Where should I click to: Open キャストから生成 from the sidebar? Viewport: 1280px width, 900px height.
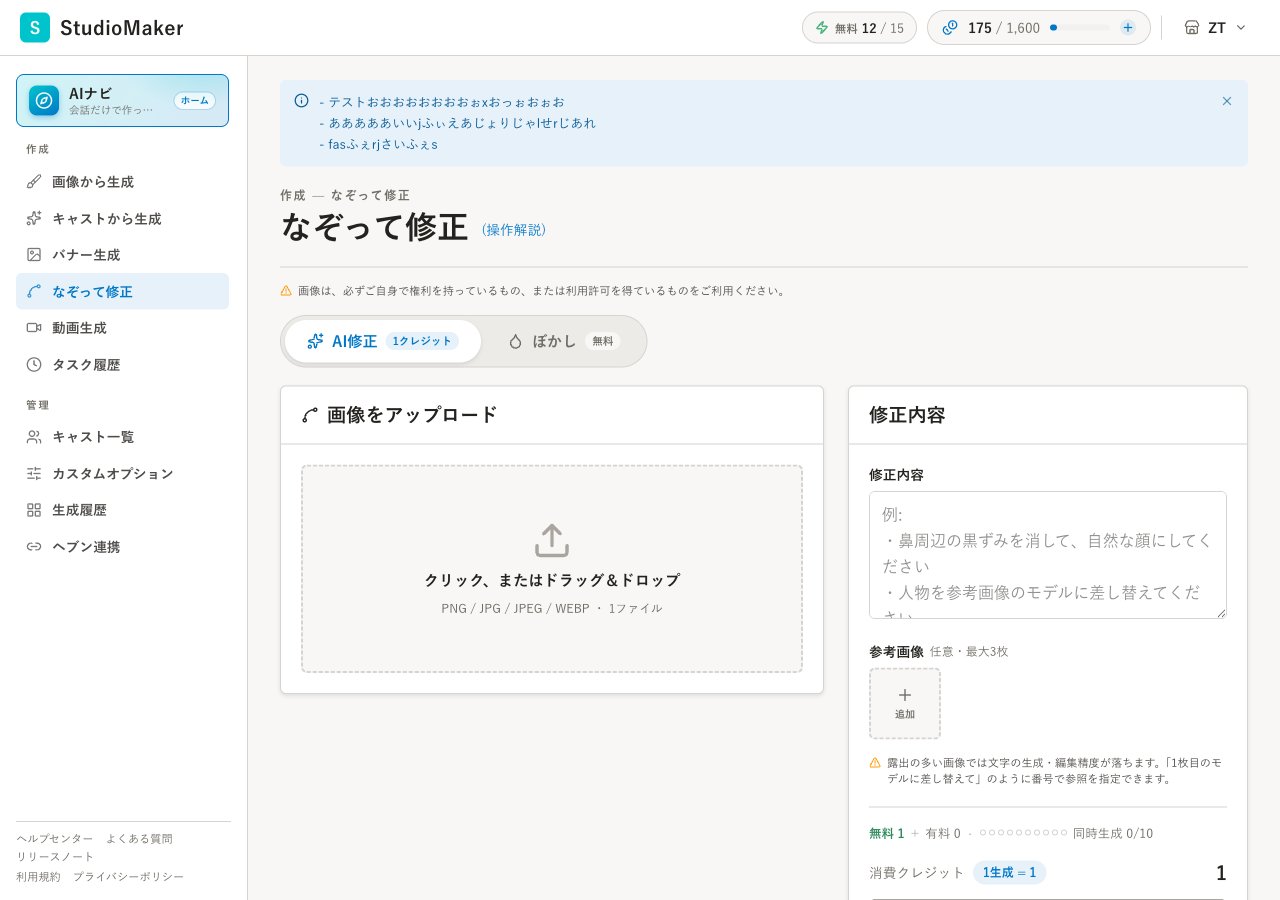(122, 218)
